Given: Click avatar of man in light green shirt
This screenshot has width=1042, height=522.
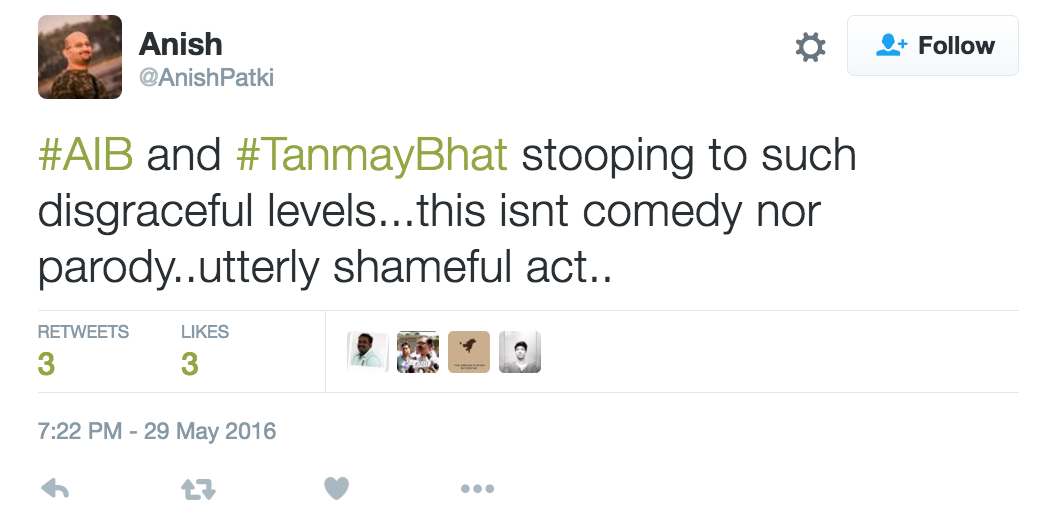Looking at the screenshot, I should (x=367, y=352).
